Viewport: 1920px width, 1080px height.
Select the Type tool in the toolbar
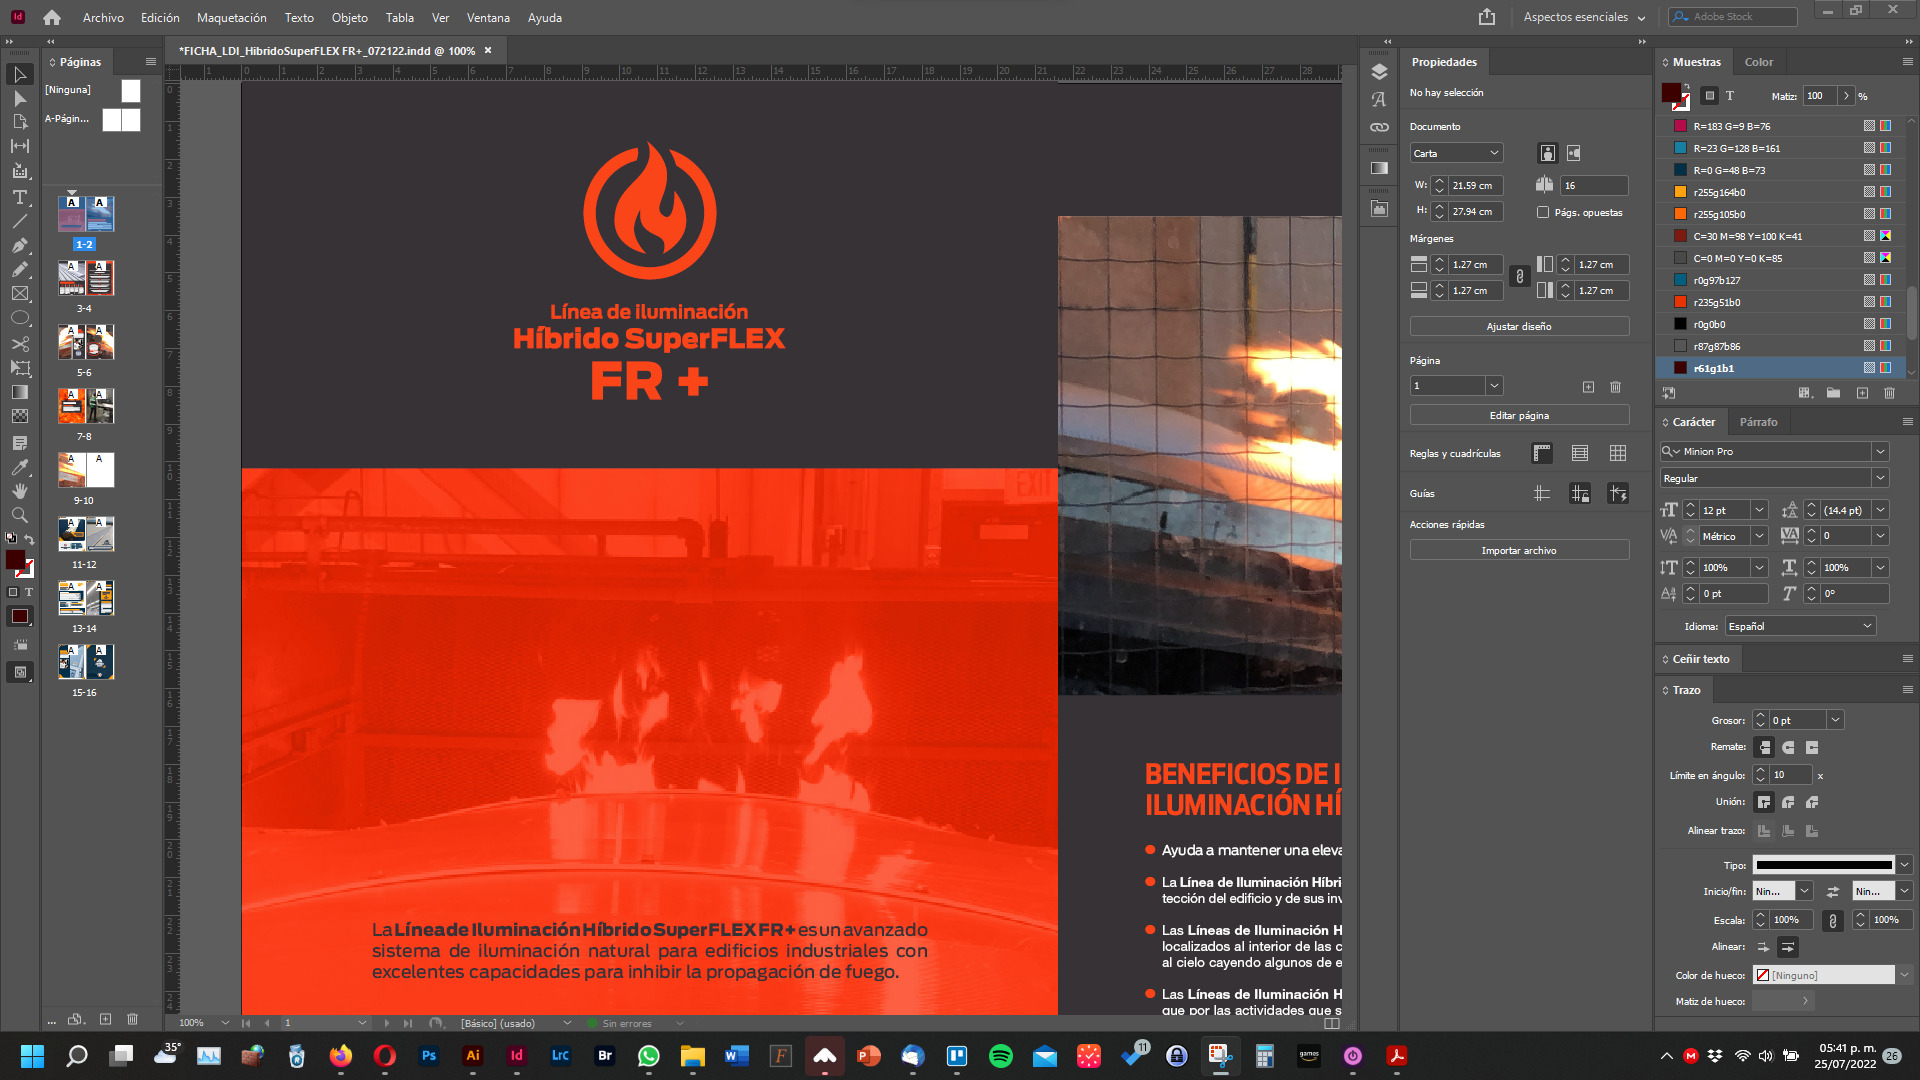click(x=19, y=197)
